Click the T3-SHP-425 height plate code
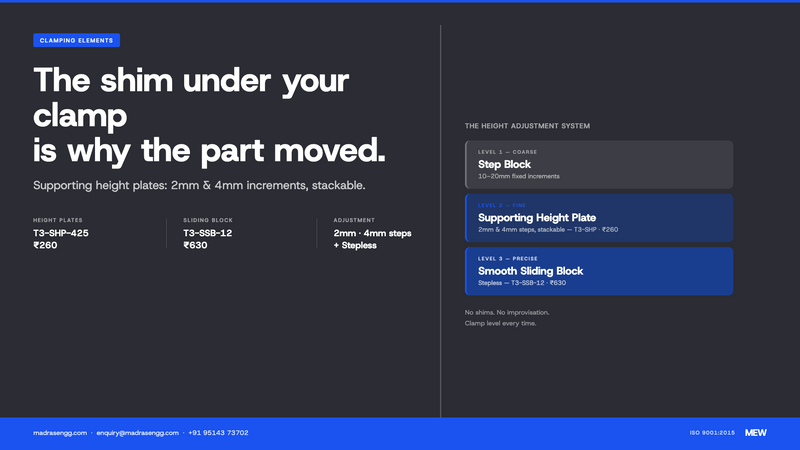800x450 pixels. (x=61, y=233)
